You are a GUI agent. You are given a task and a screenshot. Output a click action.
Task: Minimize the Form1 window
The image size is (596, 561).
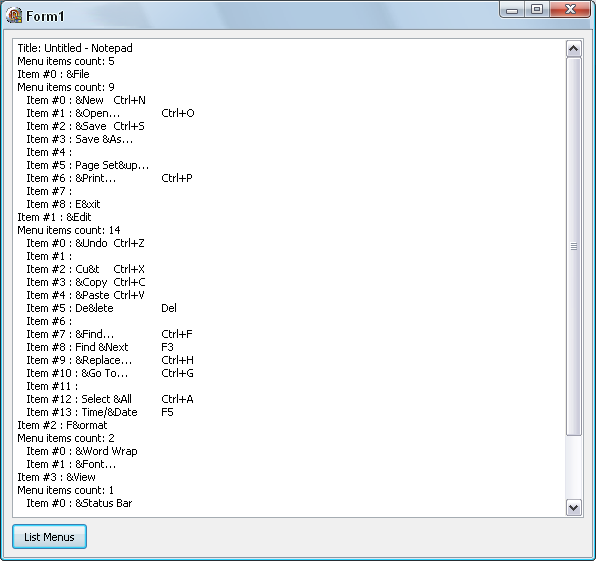[x=512, y=10]
